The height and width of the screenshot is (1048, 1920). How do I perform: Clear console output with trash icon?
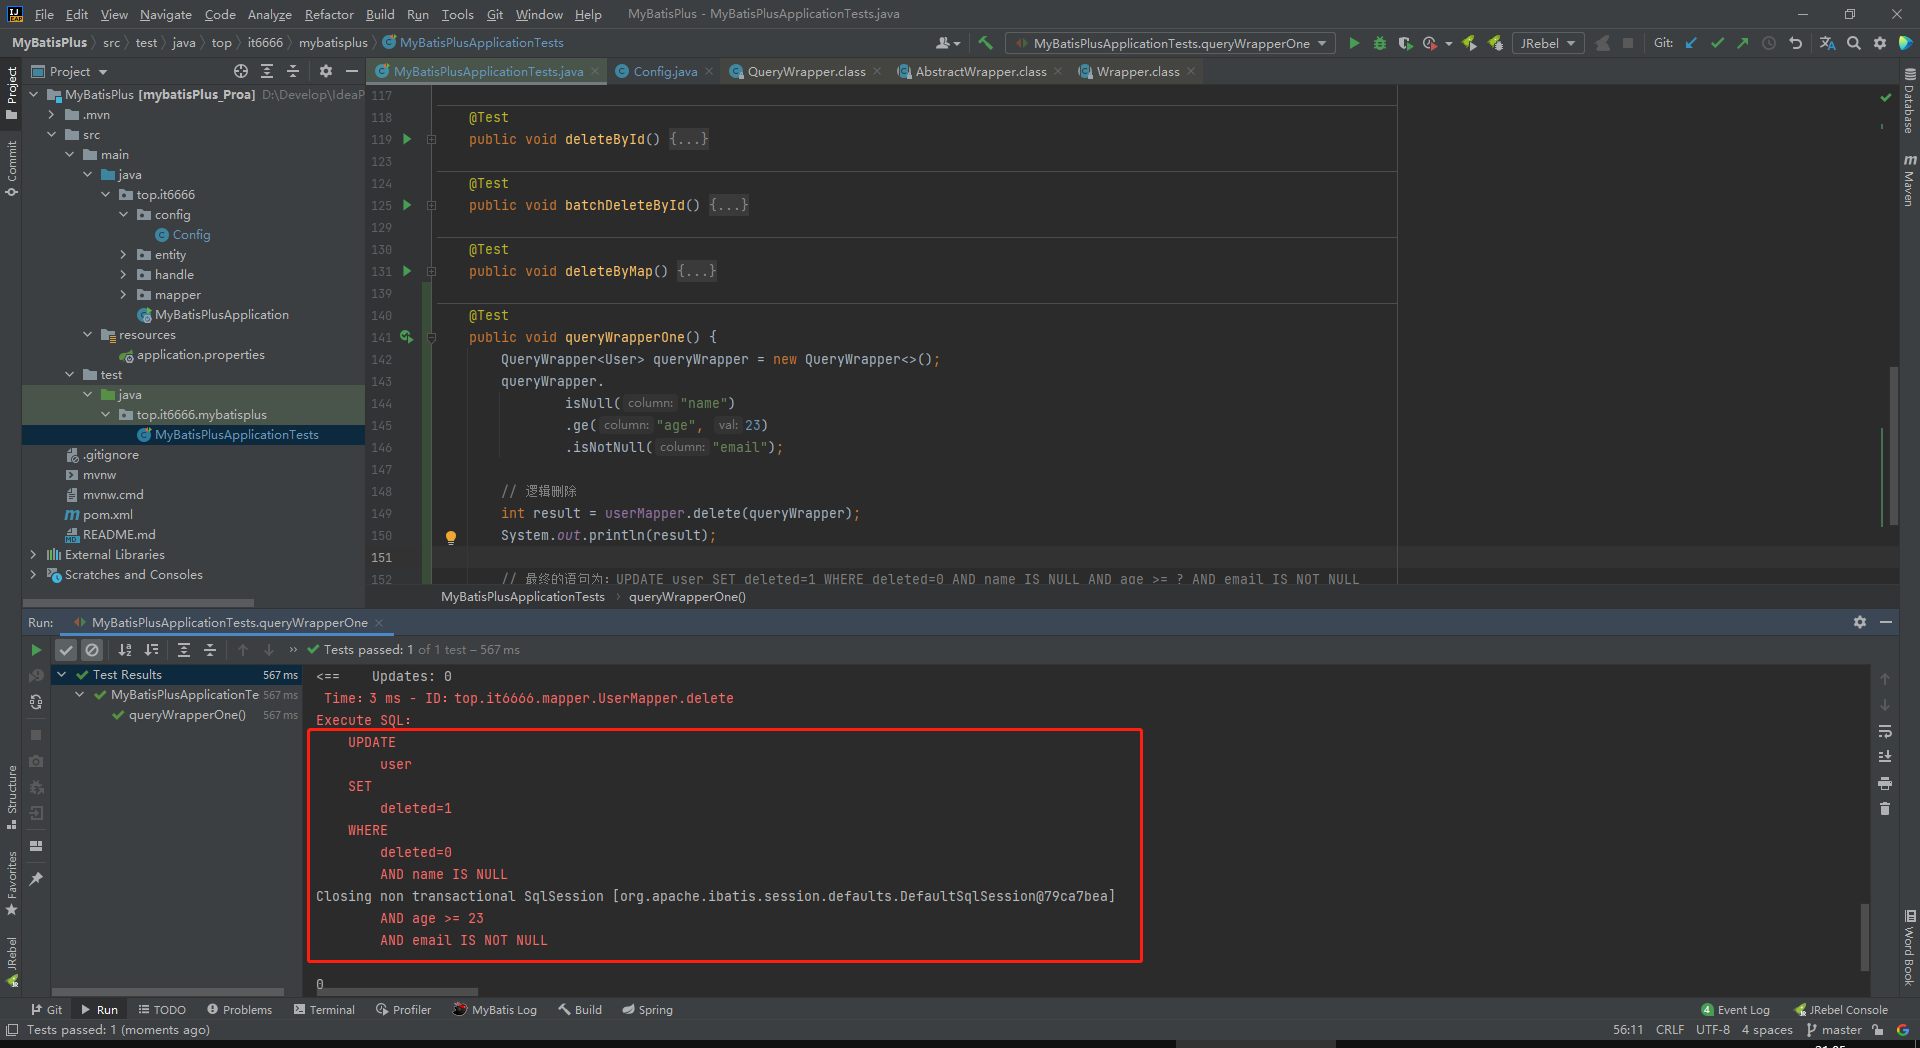tap(1885, 809)
